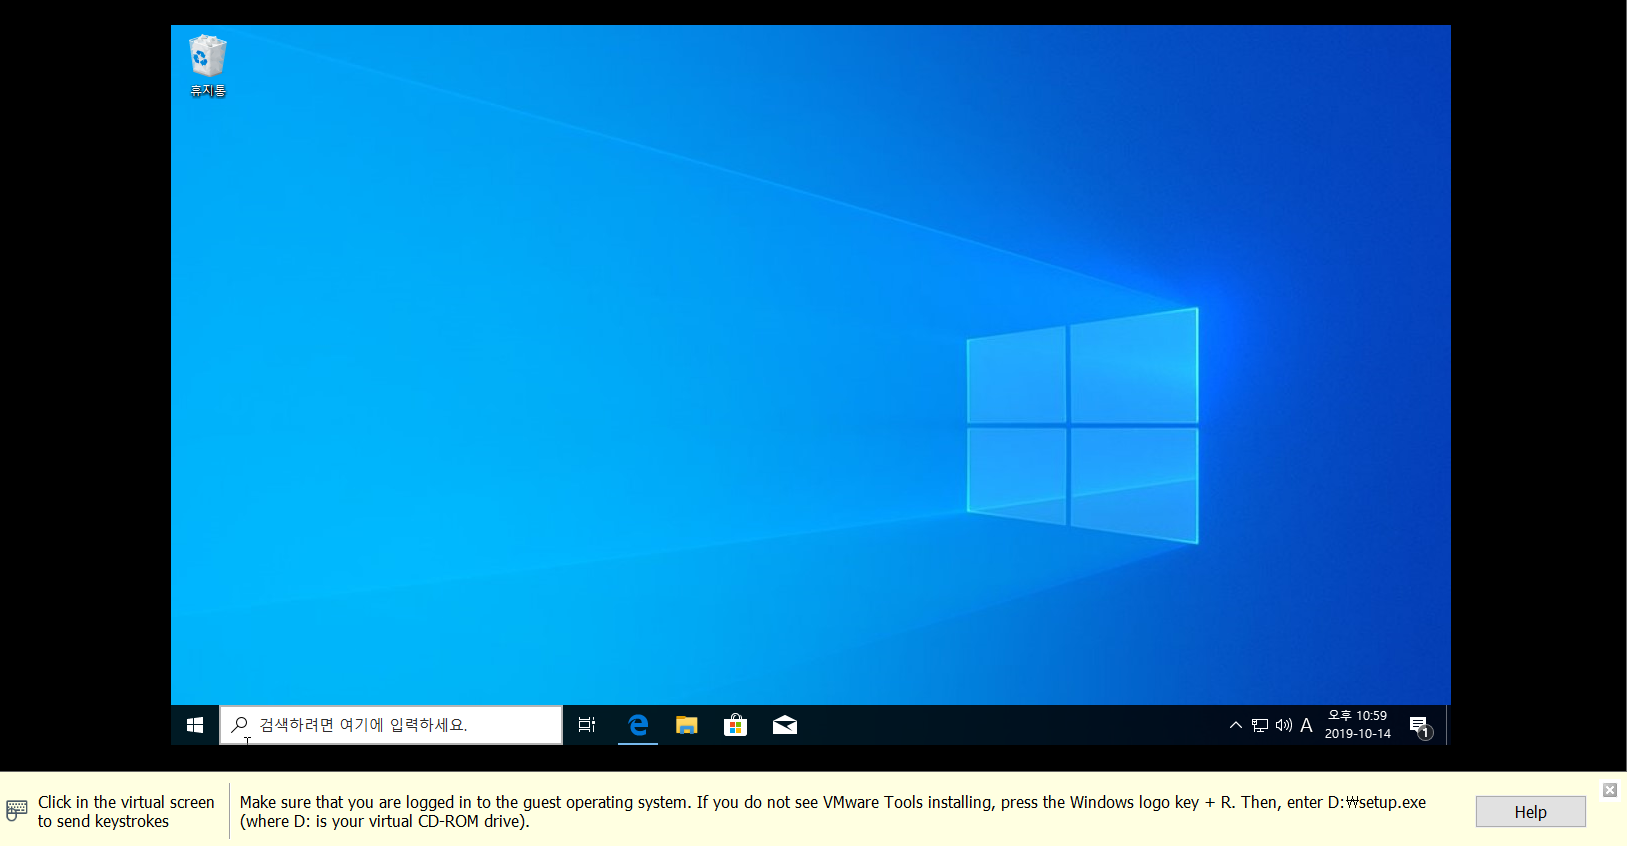This screenshot has width=1627, height=846.
Task: Open the Mail app from the taskbar
Action: (x=785, y=725)
